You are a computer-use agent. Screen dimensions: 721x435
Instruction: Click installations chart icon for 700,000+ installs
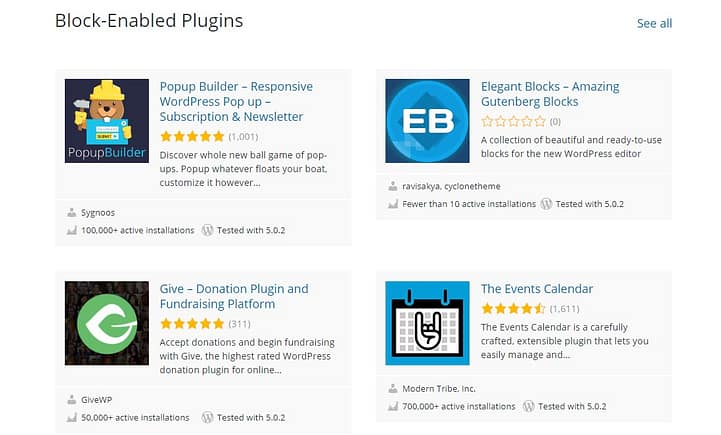click(393, 406)
